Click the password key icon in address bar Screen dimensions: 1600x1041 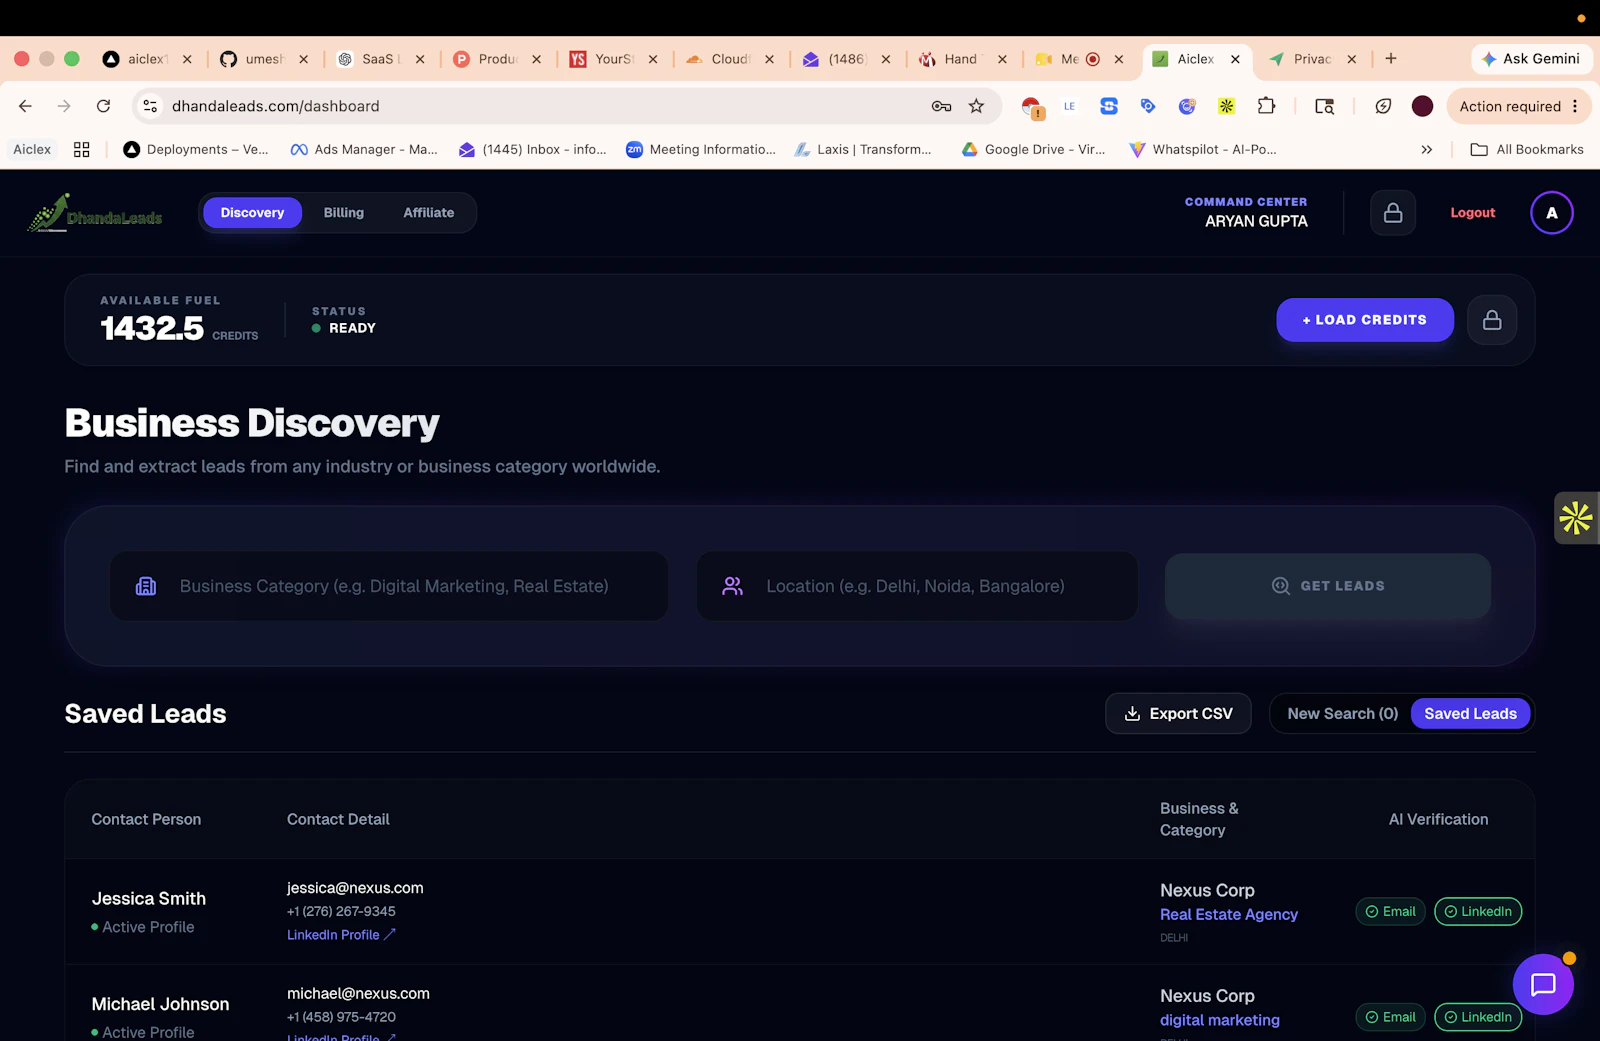(x=941, y=106)
